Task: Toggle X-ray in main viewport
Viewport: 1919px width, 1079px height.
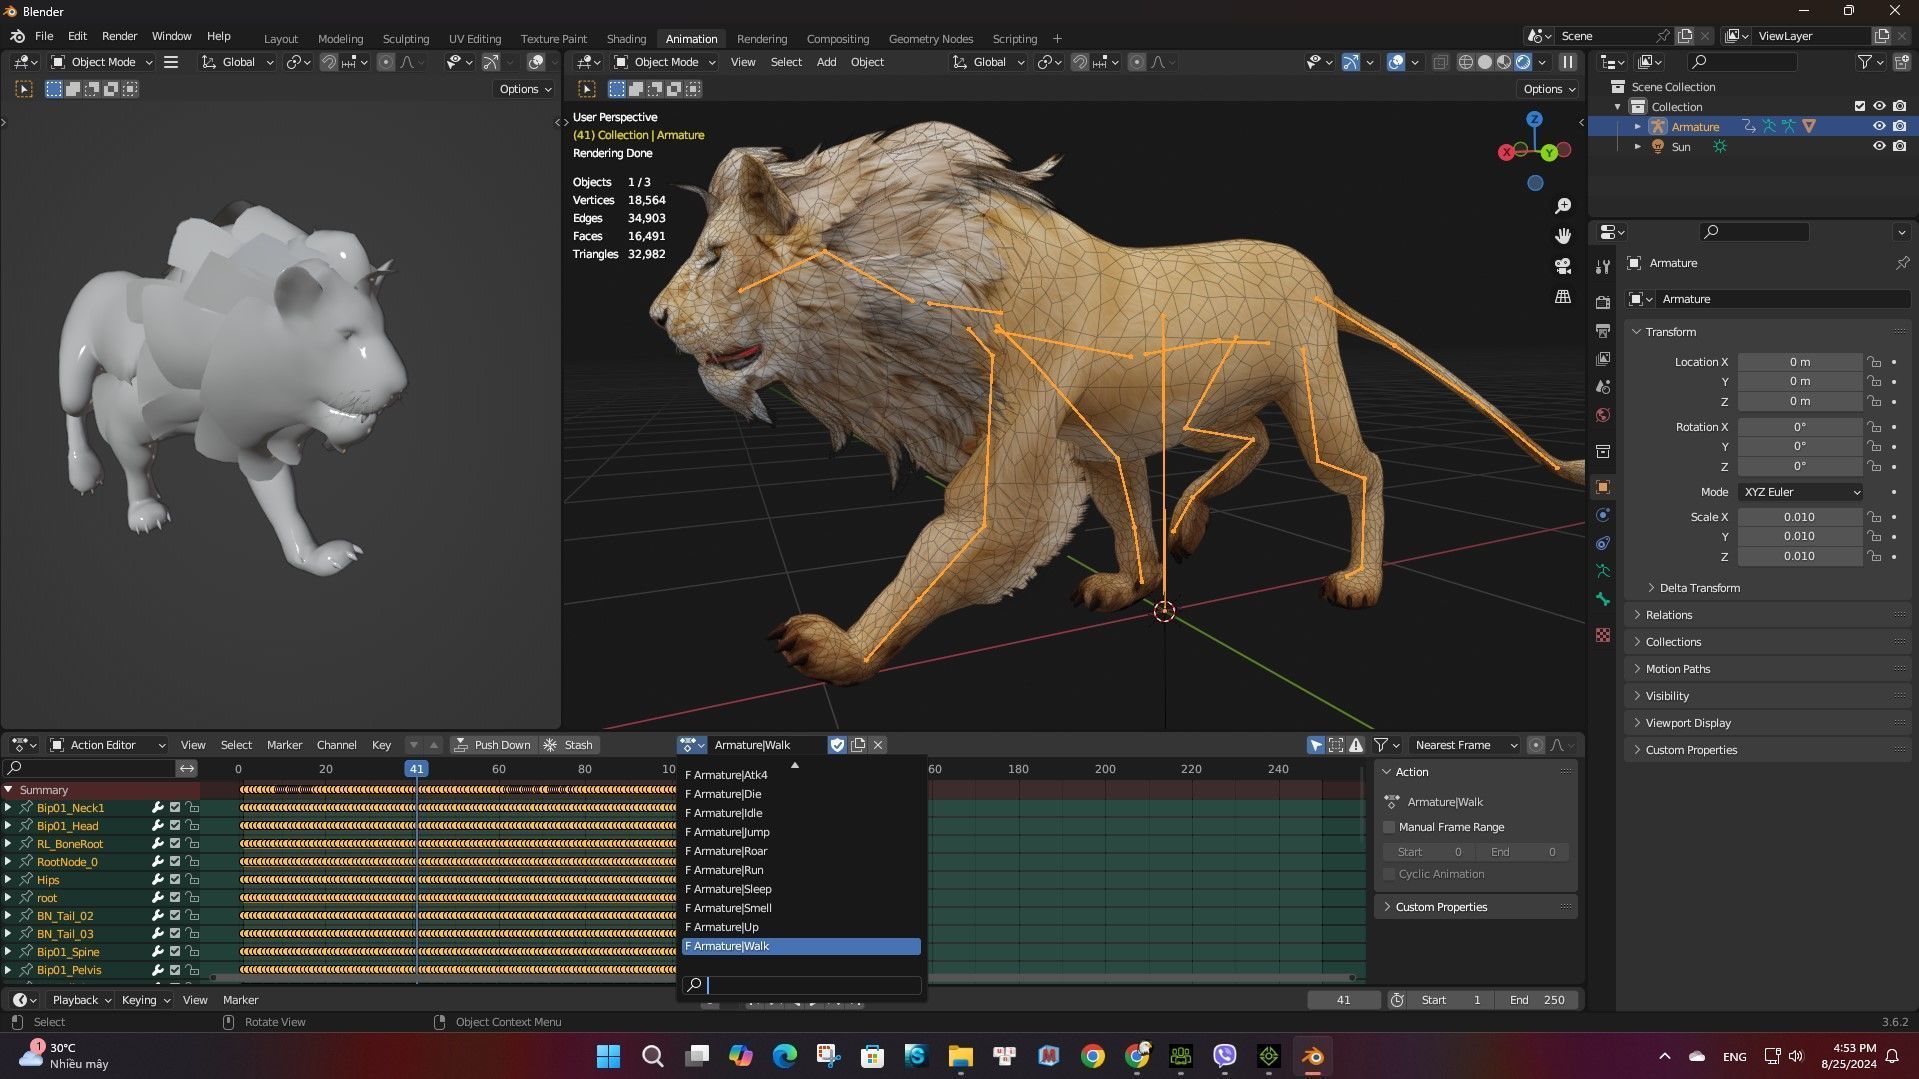Action: (x=1440, y=62)
